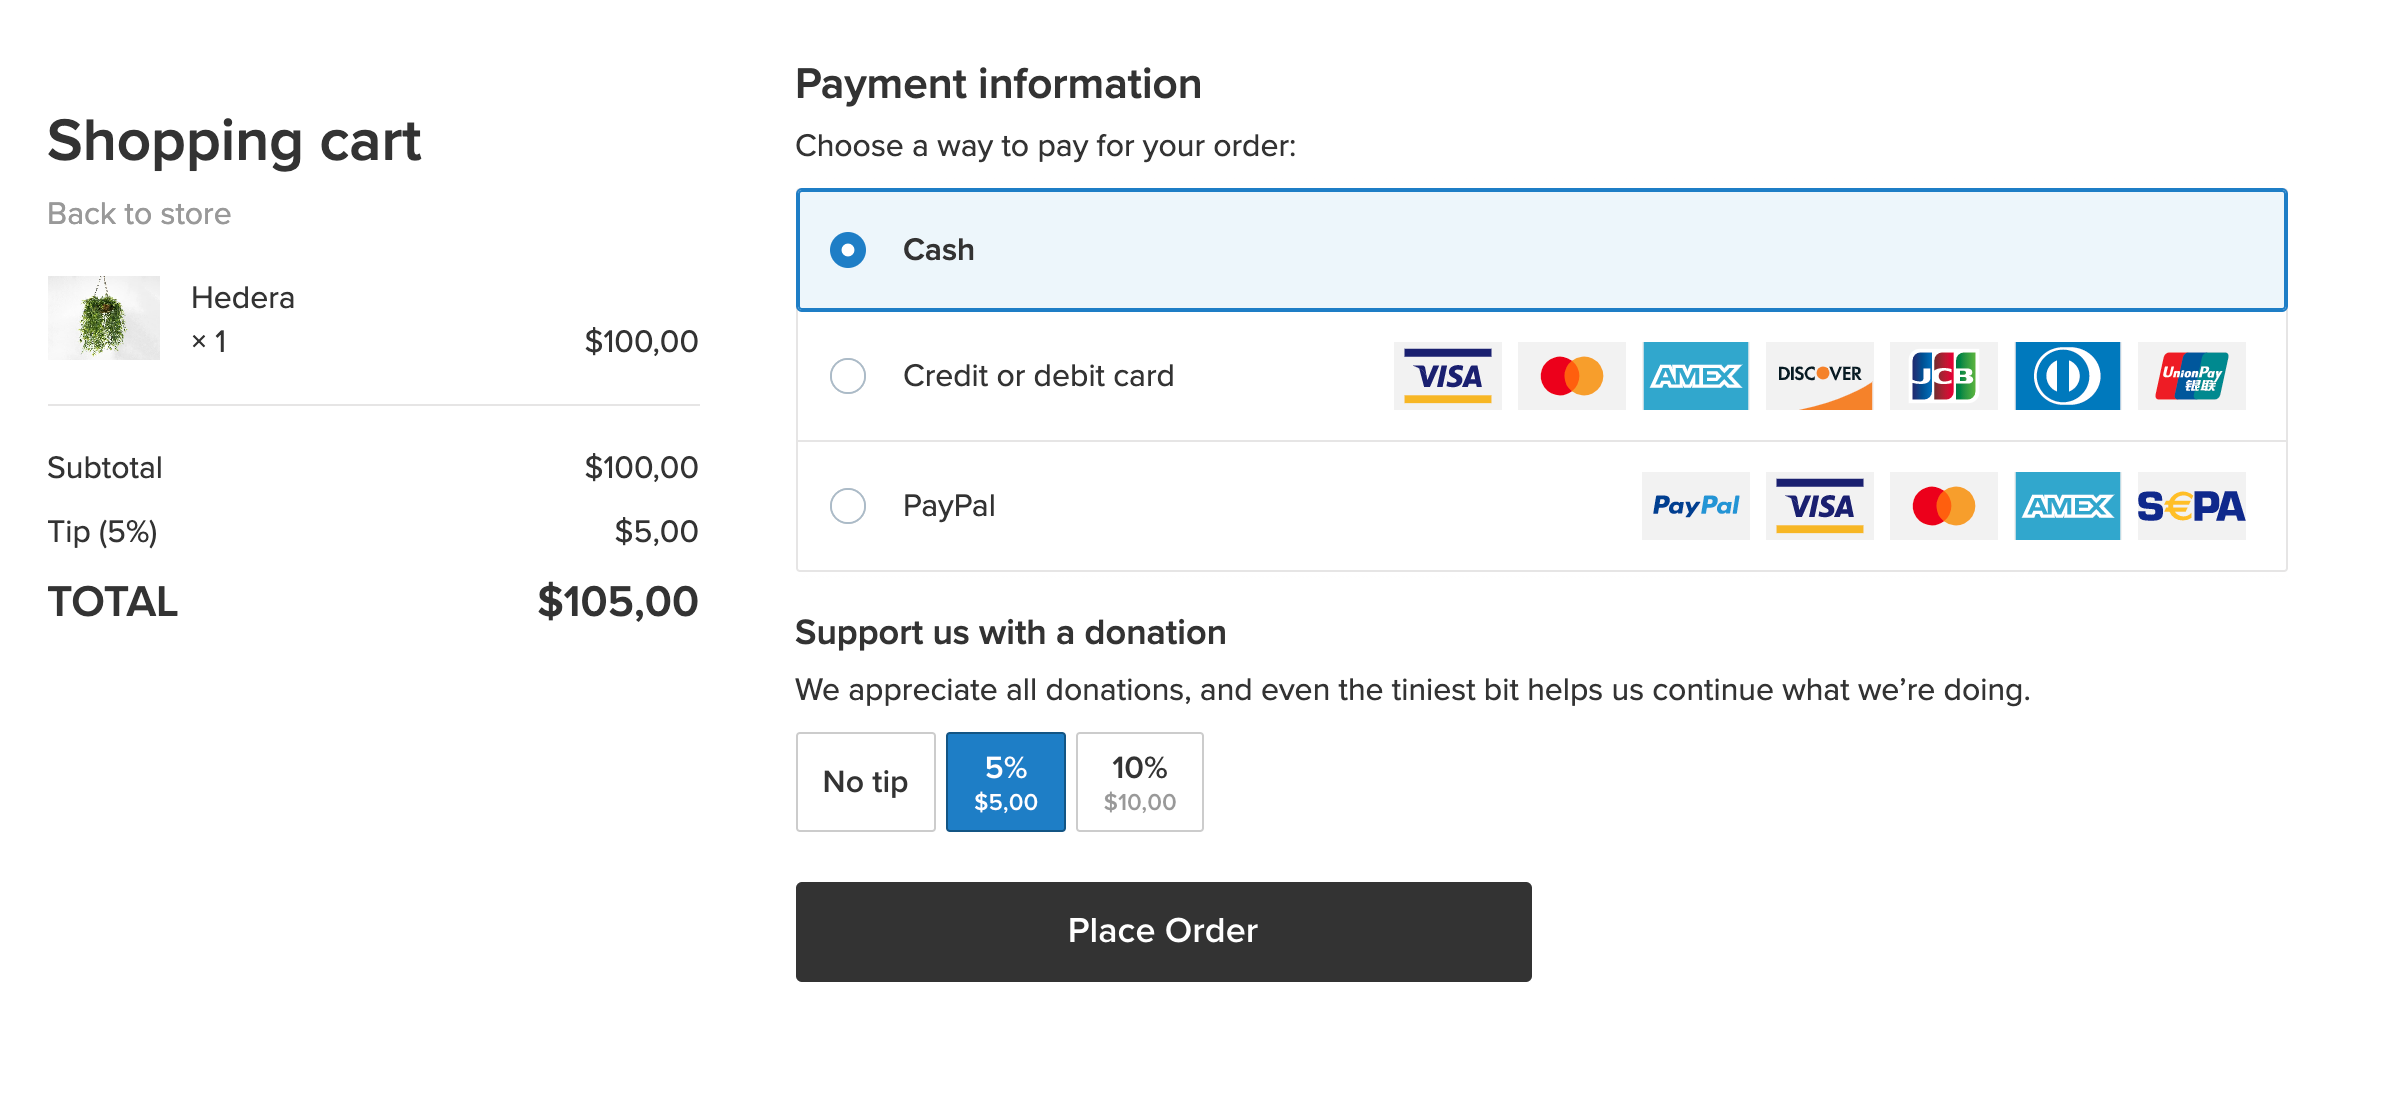Choose the PayPal radio button

click(848, 506)
